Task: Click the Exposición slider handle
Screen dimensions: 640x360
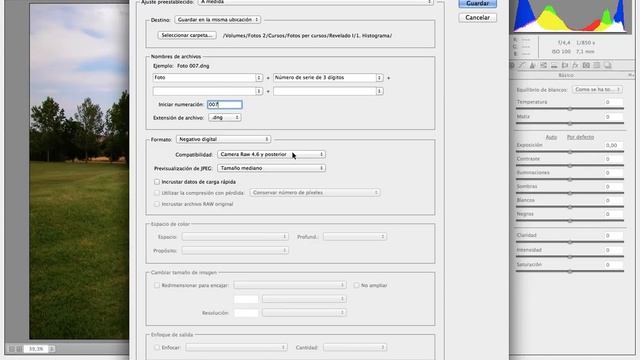Action: pos(570,152)
